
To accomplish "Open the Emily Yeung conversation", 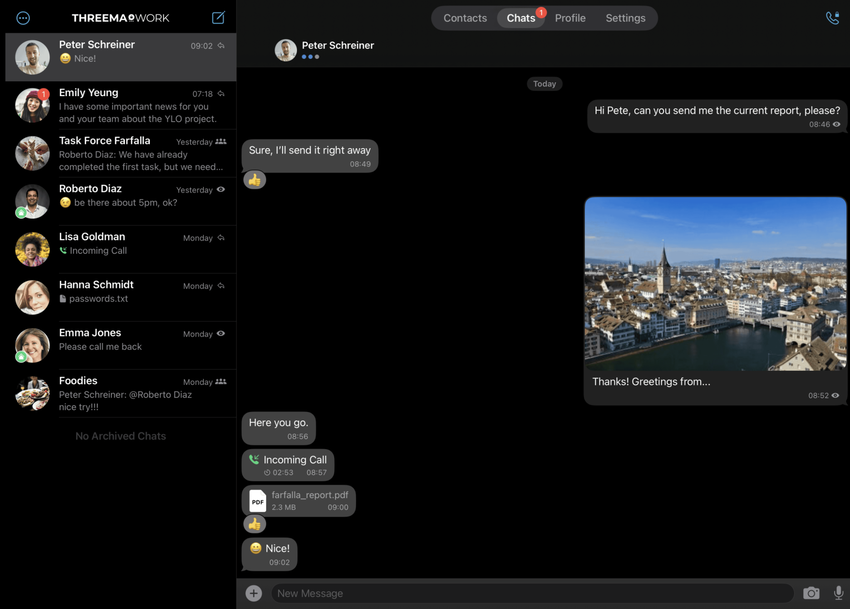I will (x=120, y=105).
